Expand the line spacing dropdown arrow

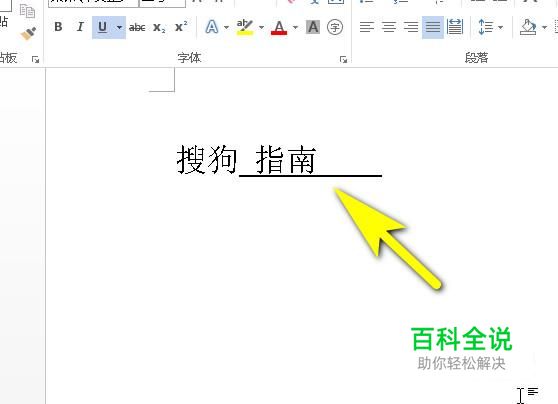tap(501, 27)
